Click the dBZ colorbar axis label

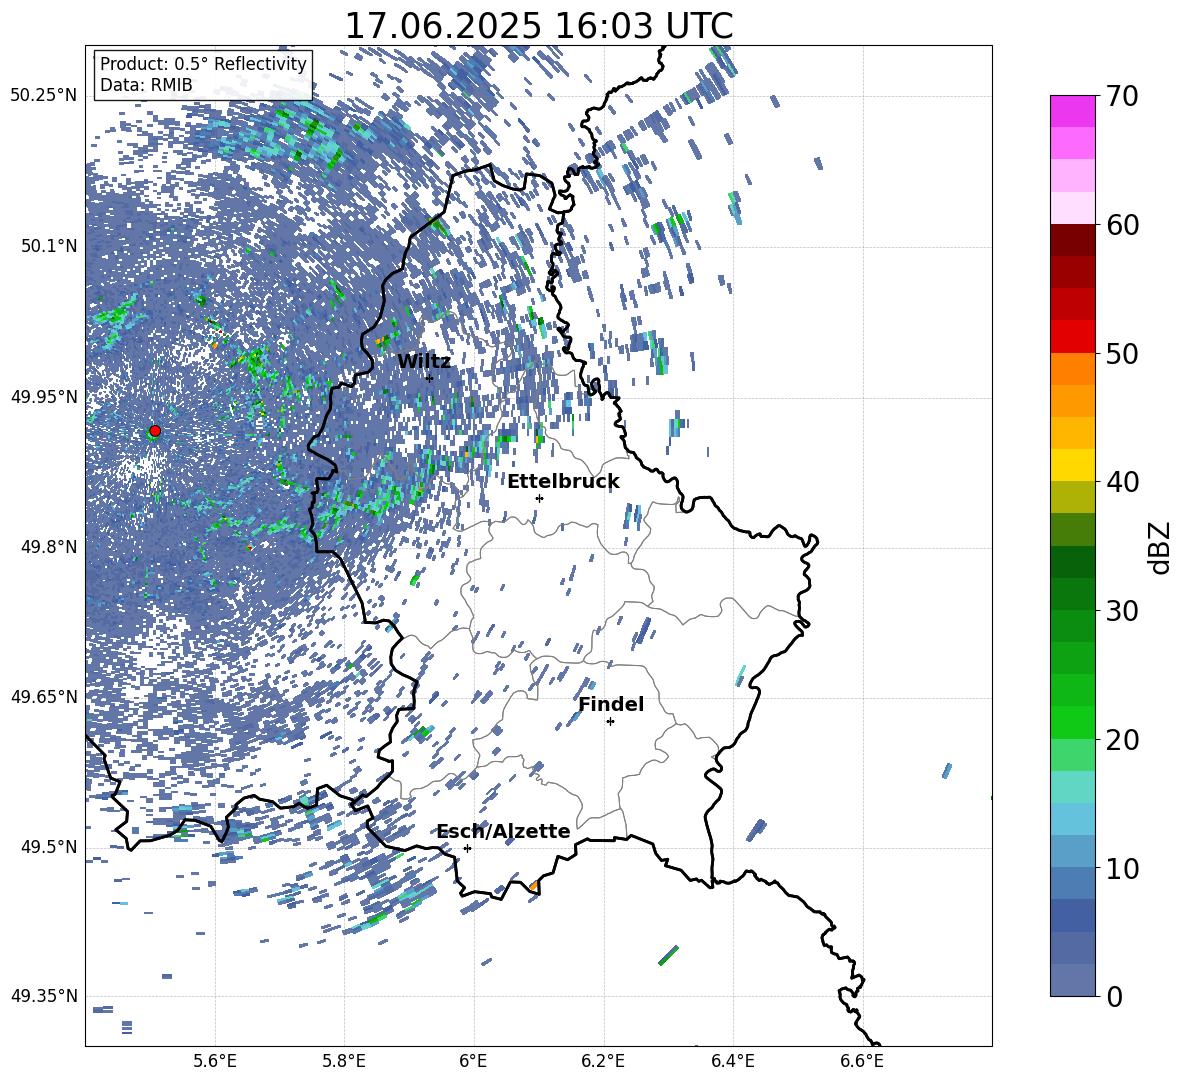[1161, 547]
